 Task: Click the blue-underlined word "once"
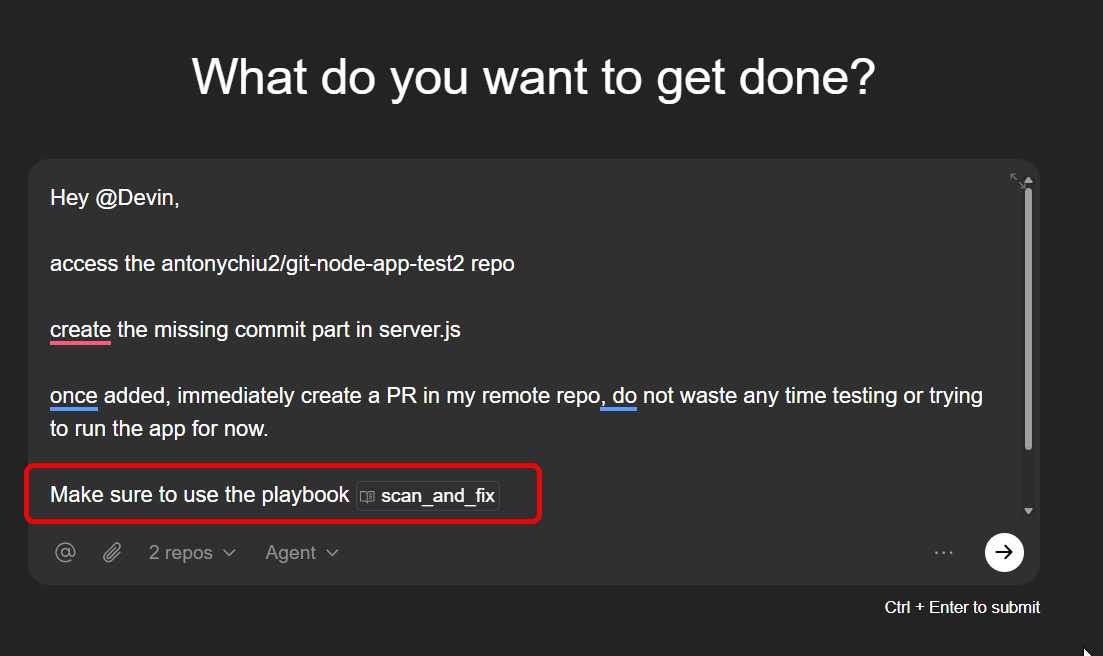(73, 396)
